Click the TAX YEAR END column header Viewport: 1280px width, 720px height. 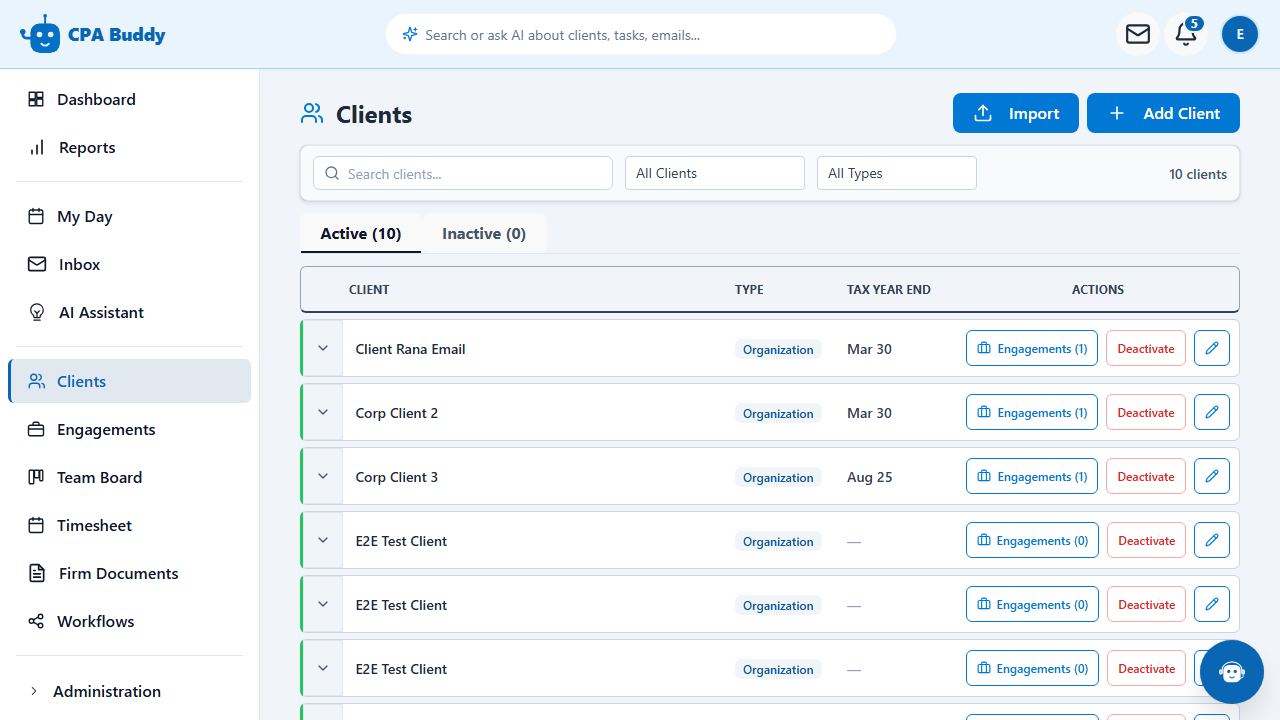(x=889, y=290)
